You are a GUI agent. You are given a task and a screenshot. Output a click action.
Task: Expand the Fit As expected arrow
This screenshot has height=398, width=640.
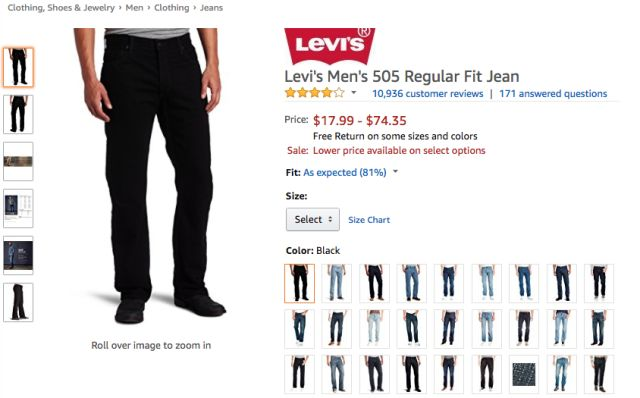[395, 172]
